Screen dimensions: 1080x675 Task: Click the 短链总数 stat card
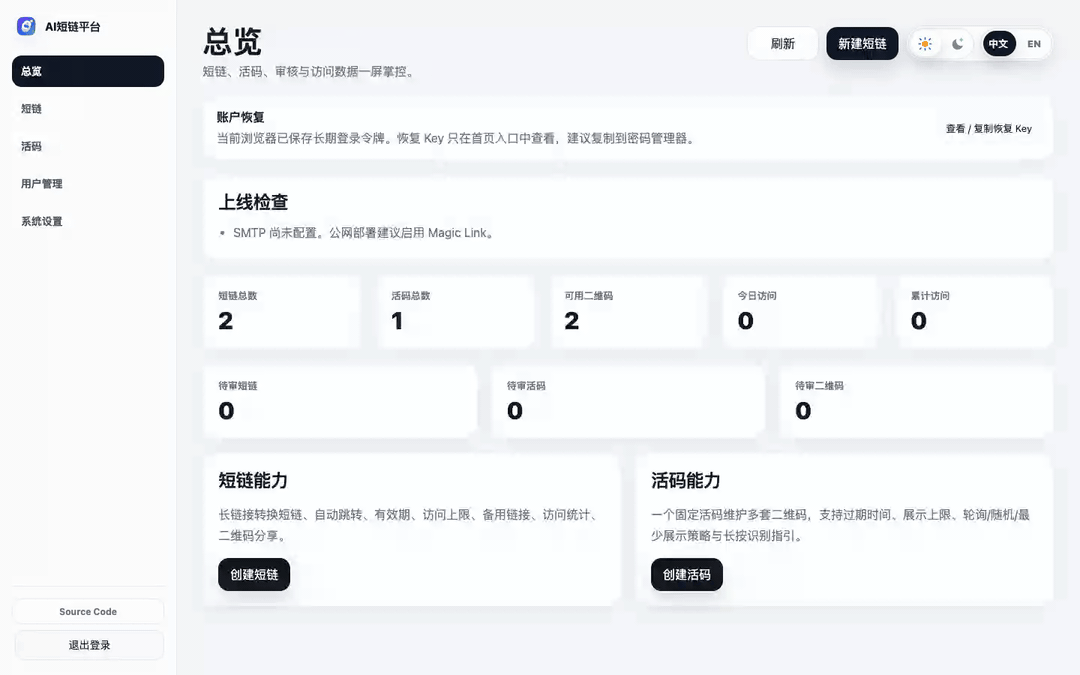pos(282,311)
